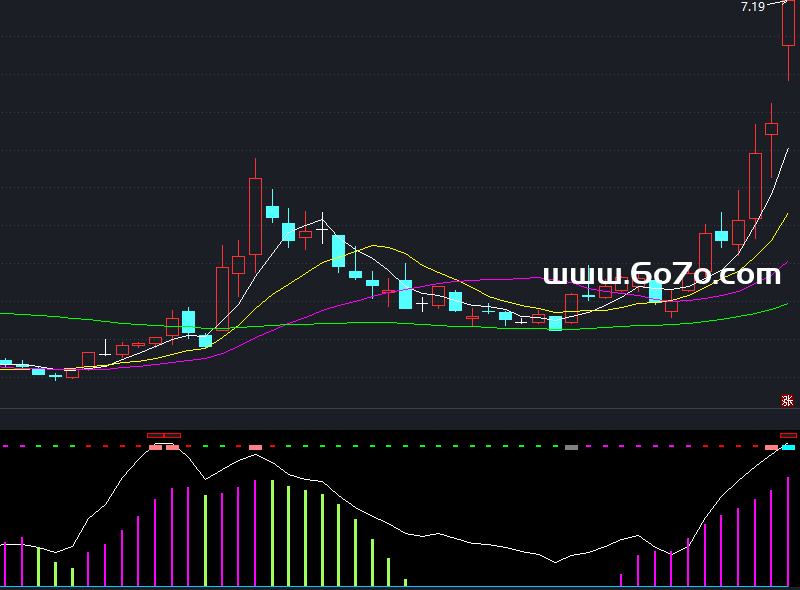
Task: Open the www.6o7o.com watermark link
Action: click(x=661, y=275)
